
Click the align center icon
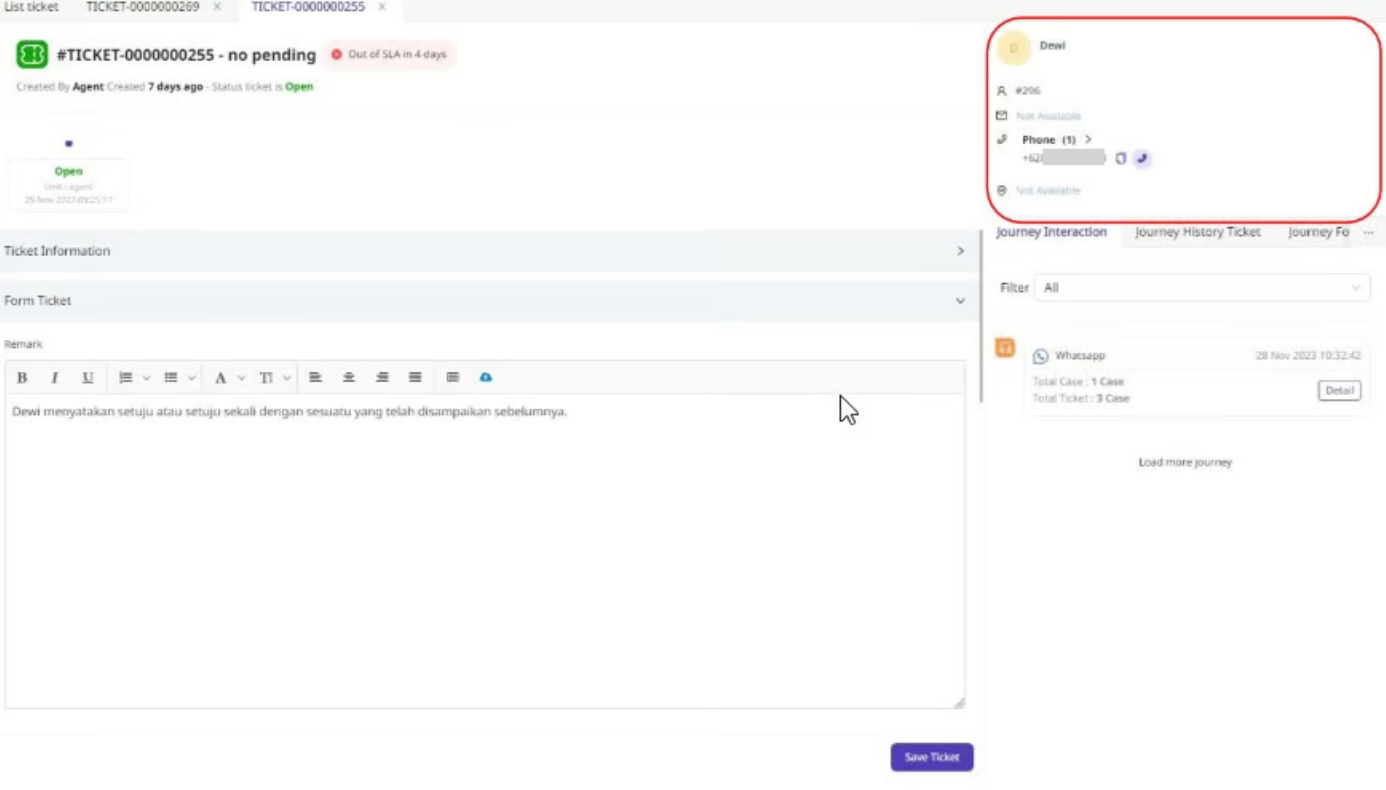tap(349, 378)
